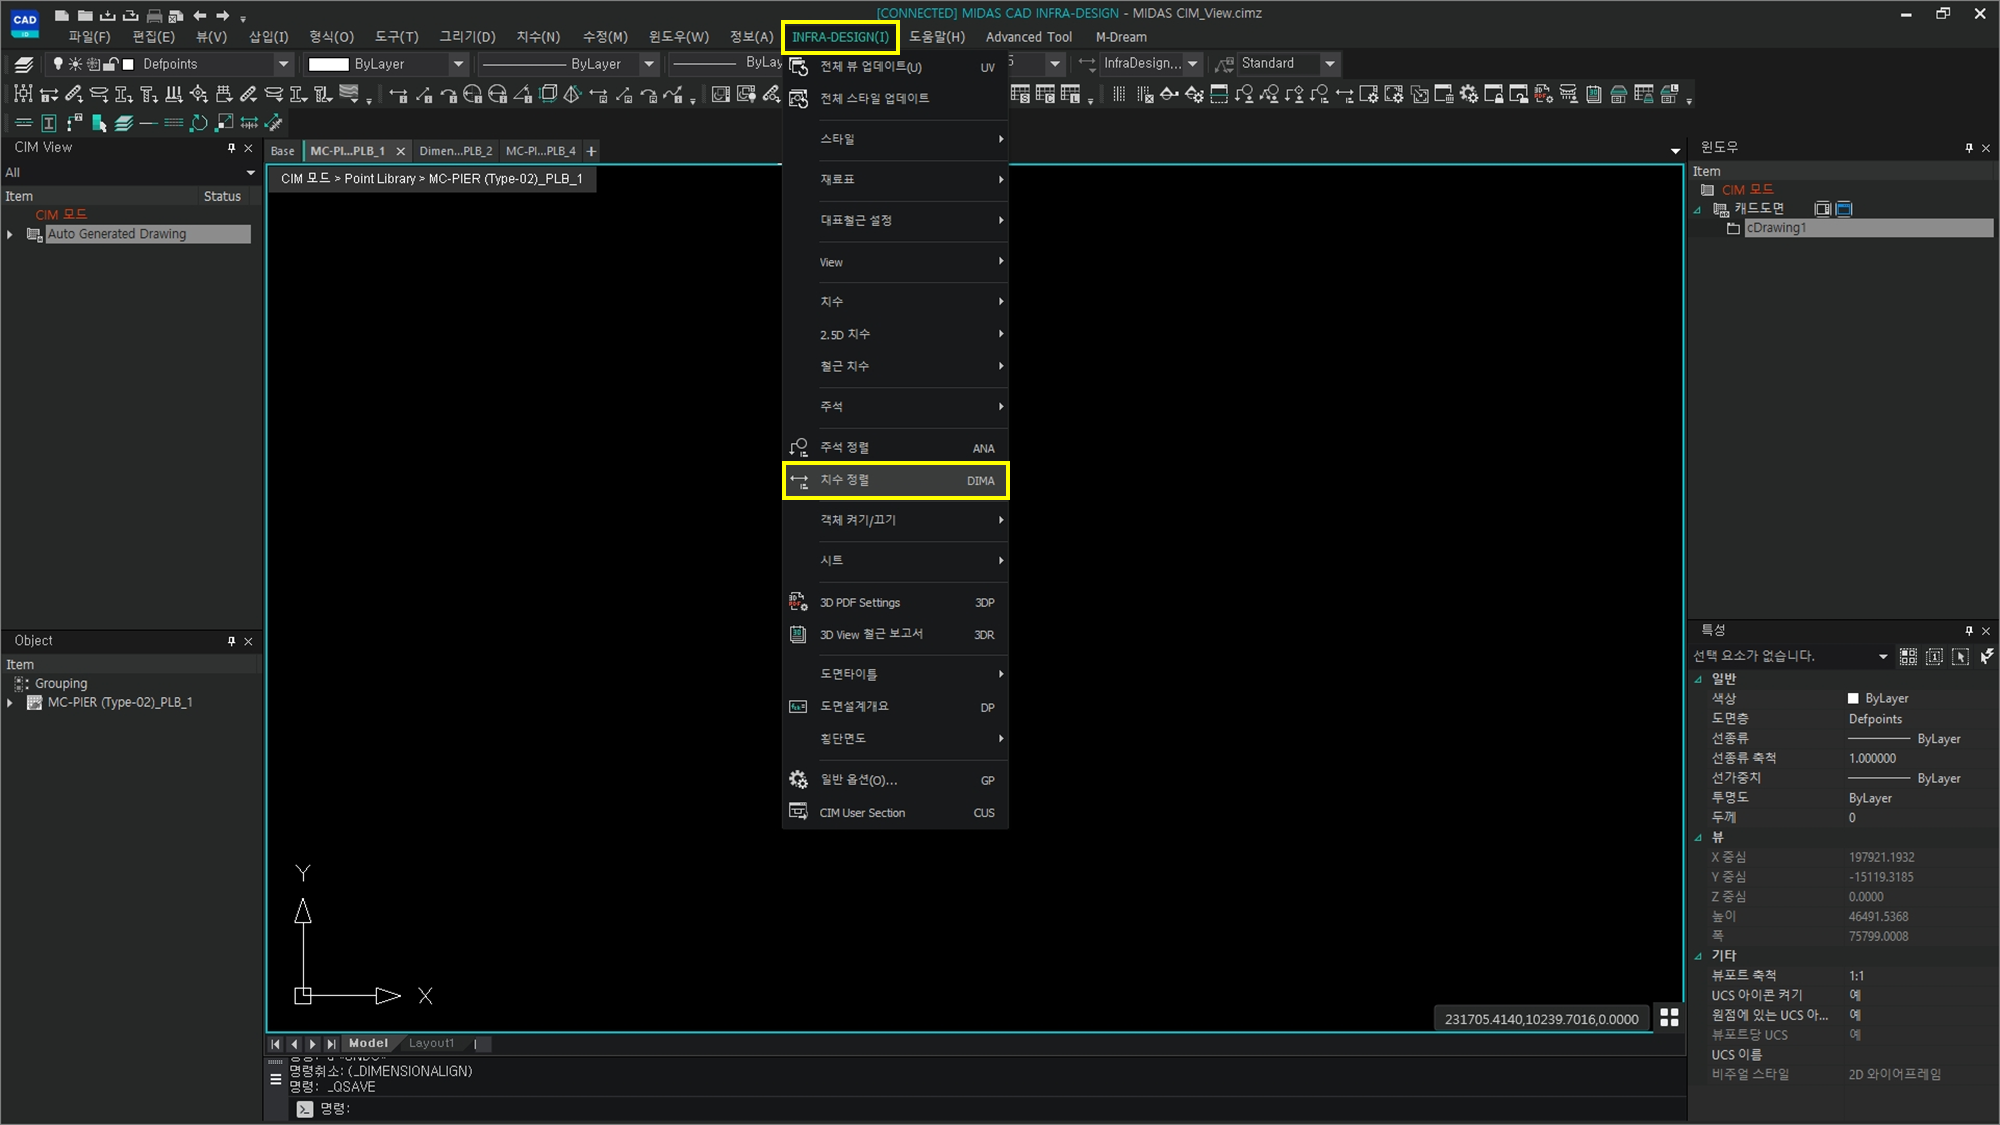Image resolution: width=2000 pixels, height=1125 pixels.
Task: Open the ByLayer linetype dropdown
Action: click(648, 64)
